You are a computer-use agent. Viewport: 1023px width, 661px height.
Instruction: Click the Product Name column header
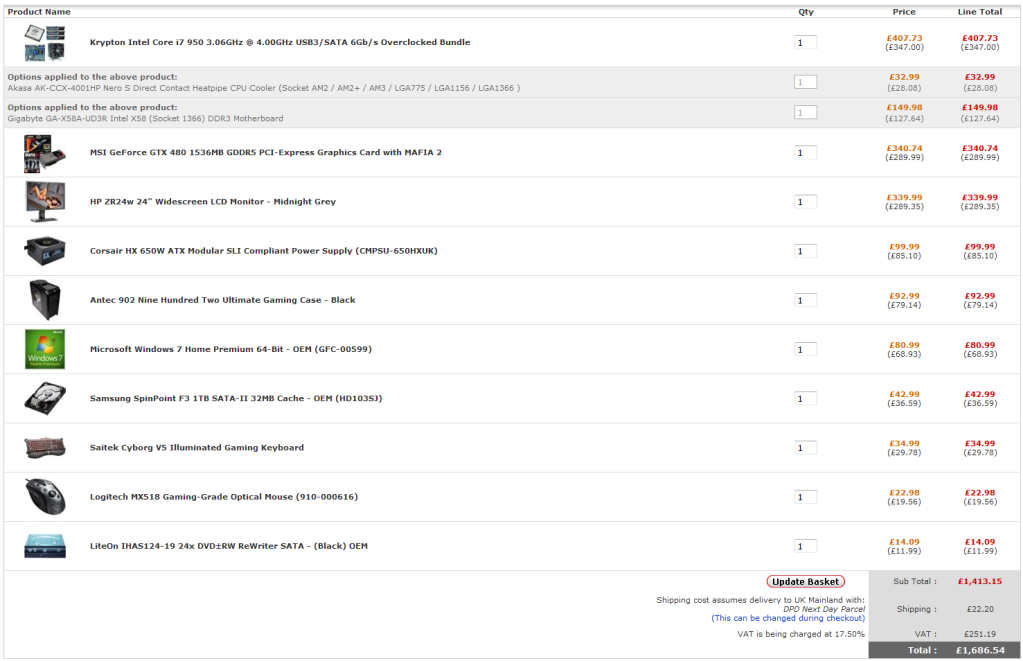[39, 12]
